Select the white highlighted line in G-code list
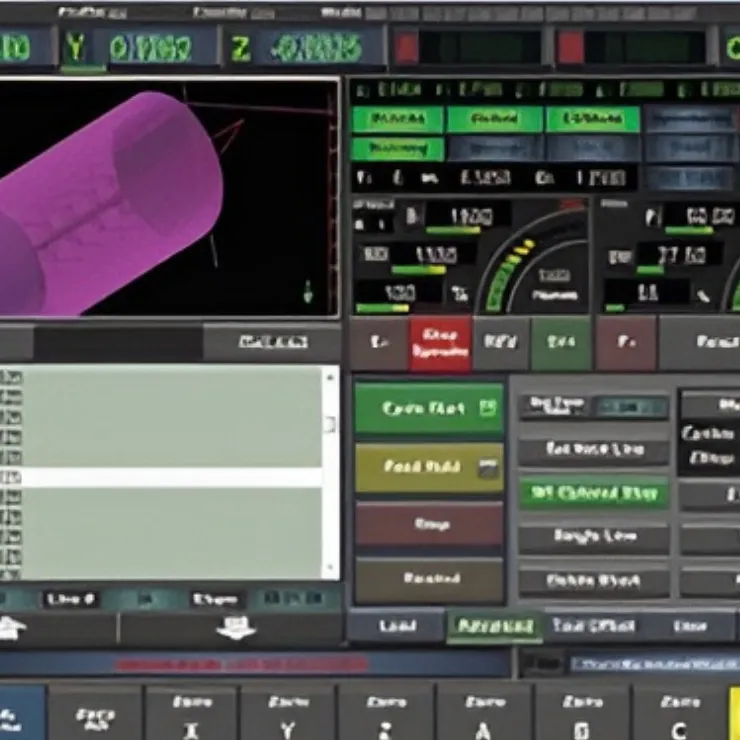The image size is (740, 740). pyautogui.click(x=165, y=477)
